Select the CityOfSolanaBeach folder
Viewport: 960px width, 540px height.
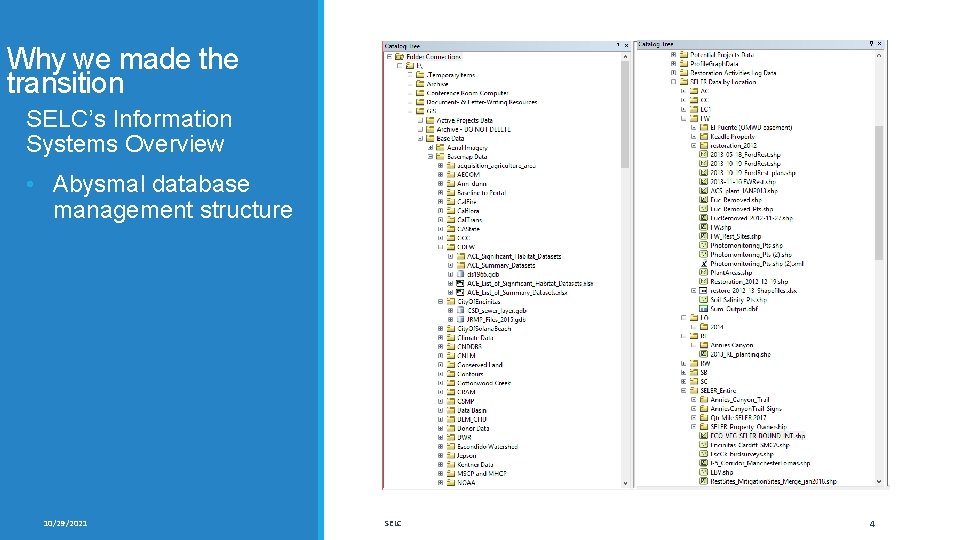484,329
